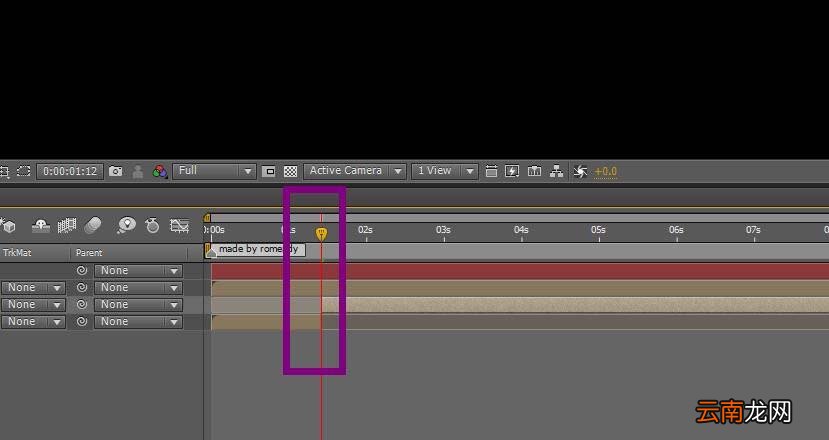Click parent pick whip of second layer row
Viewport: 829px width, 440px height.
[x=81, y=287]
